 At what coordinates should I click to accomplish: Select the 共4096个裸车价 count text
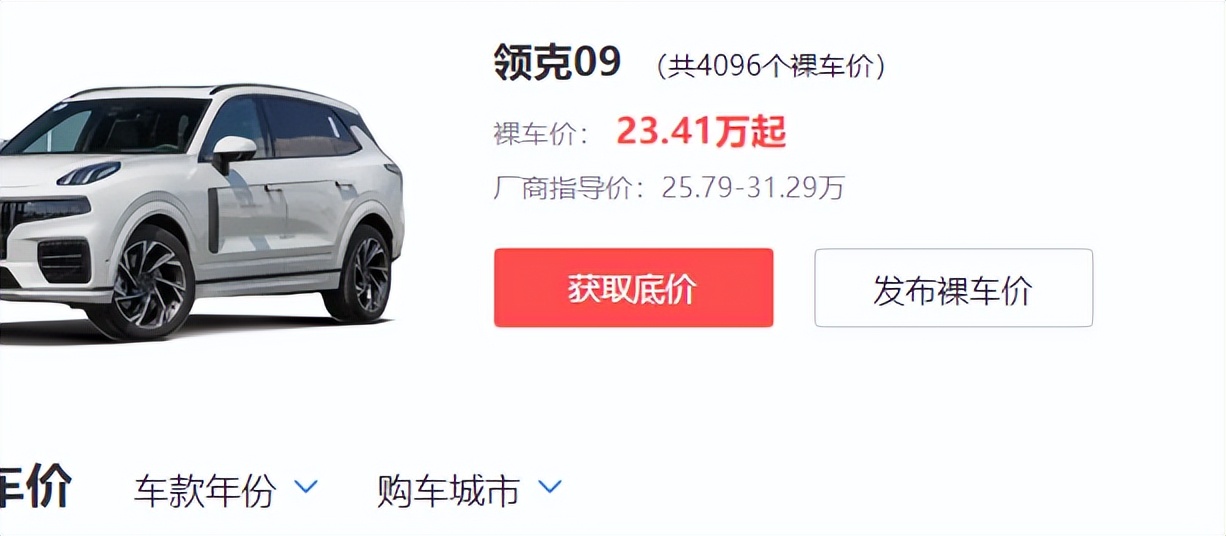pyautogui.click(x=771, y=66)
